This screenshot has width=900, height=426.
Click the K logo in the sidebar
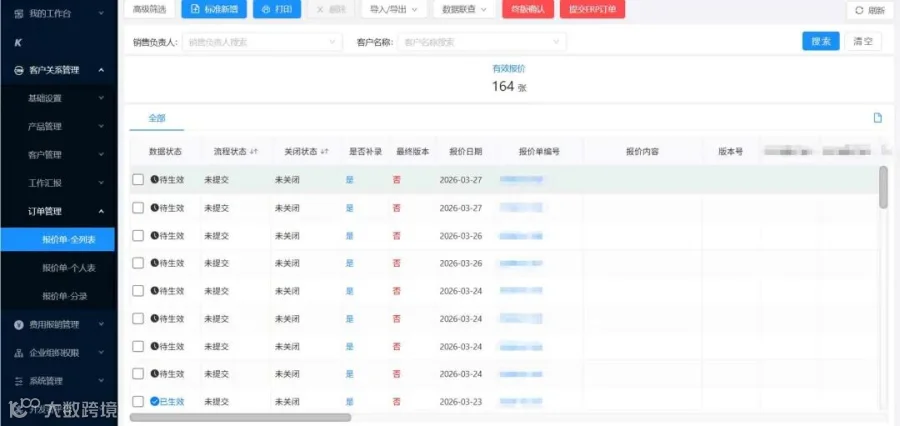click(18, 42)
